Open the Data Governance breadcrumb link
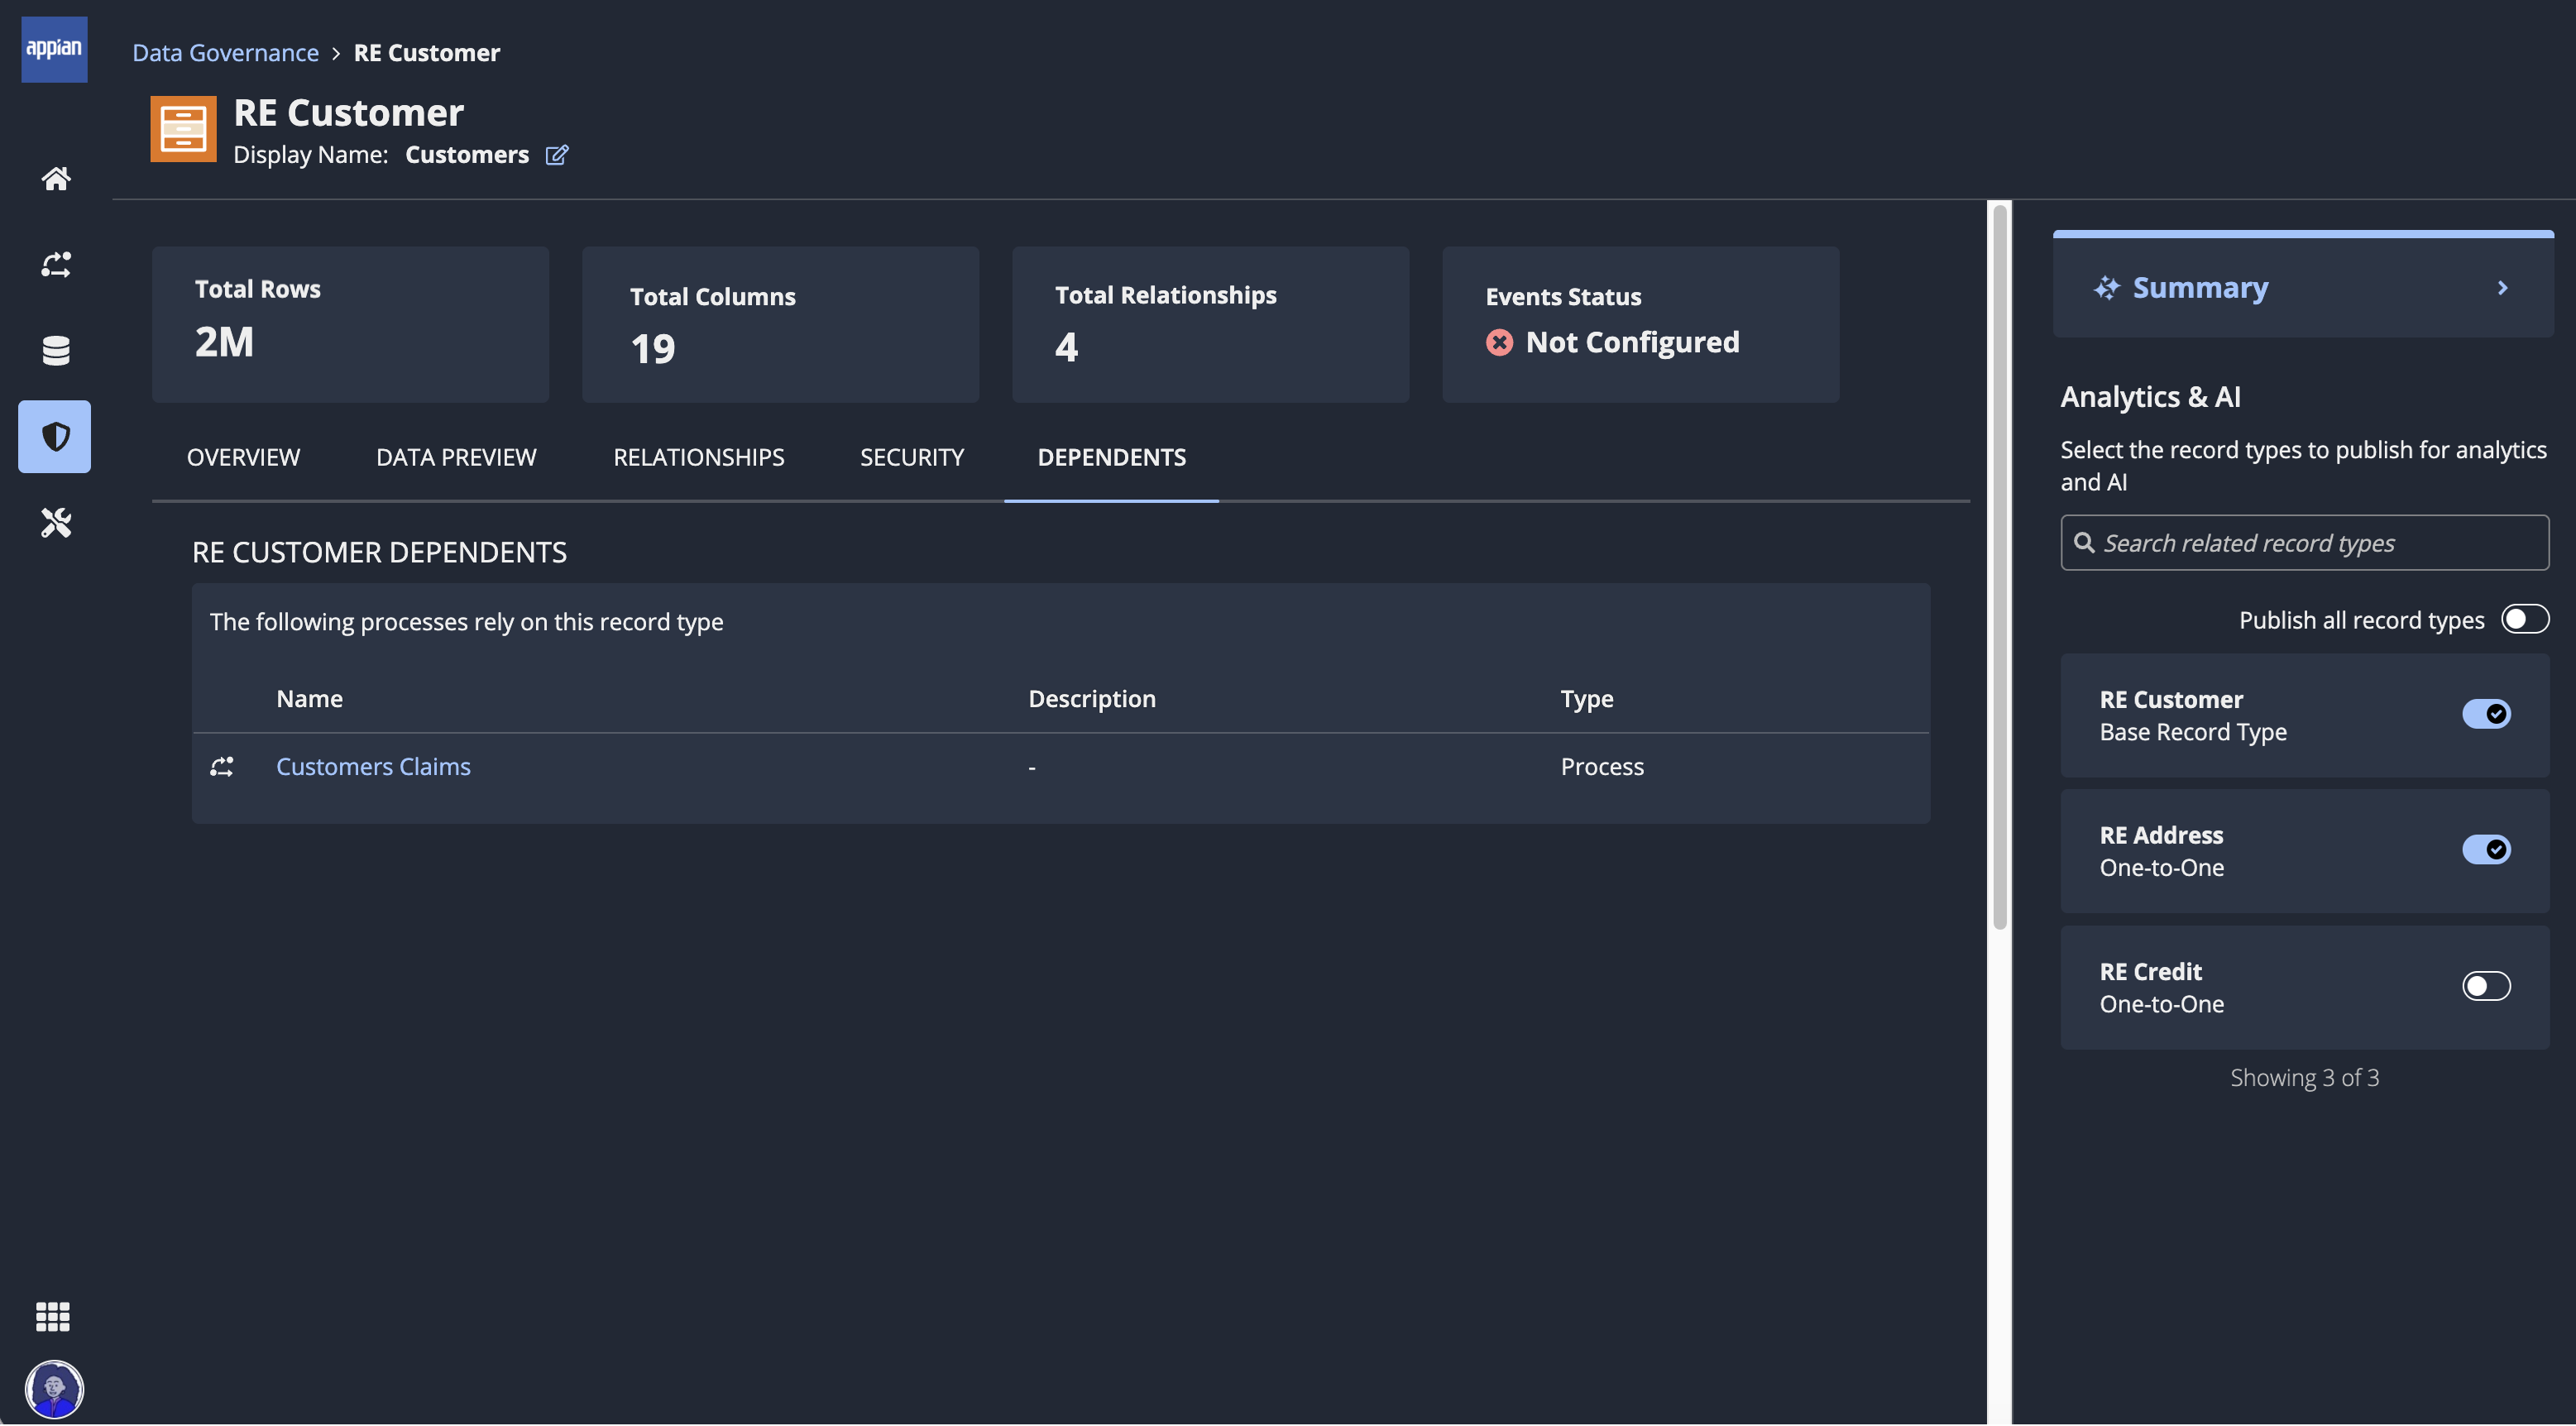Viewport: 2576px width, 1426px height. pos(225,52)
